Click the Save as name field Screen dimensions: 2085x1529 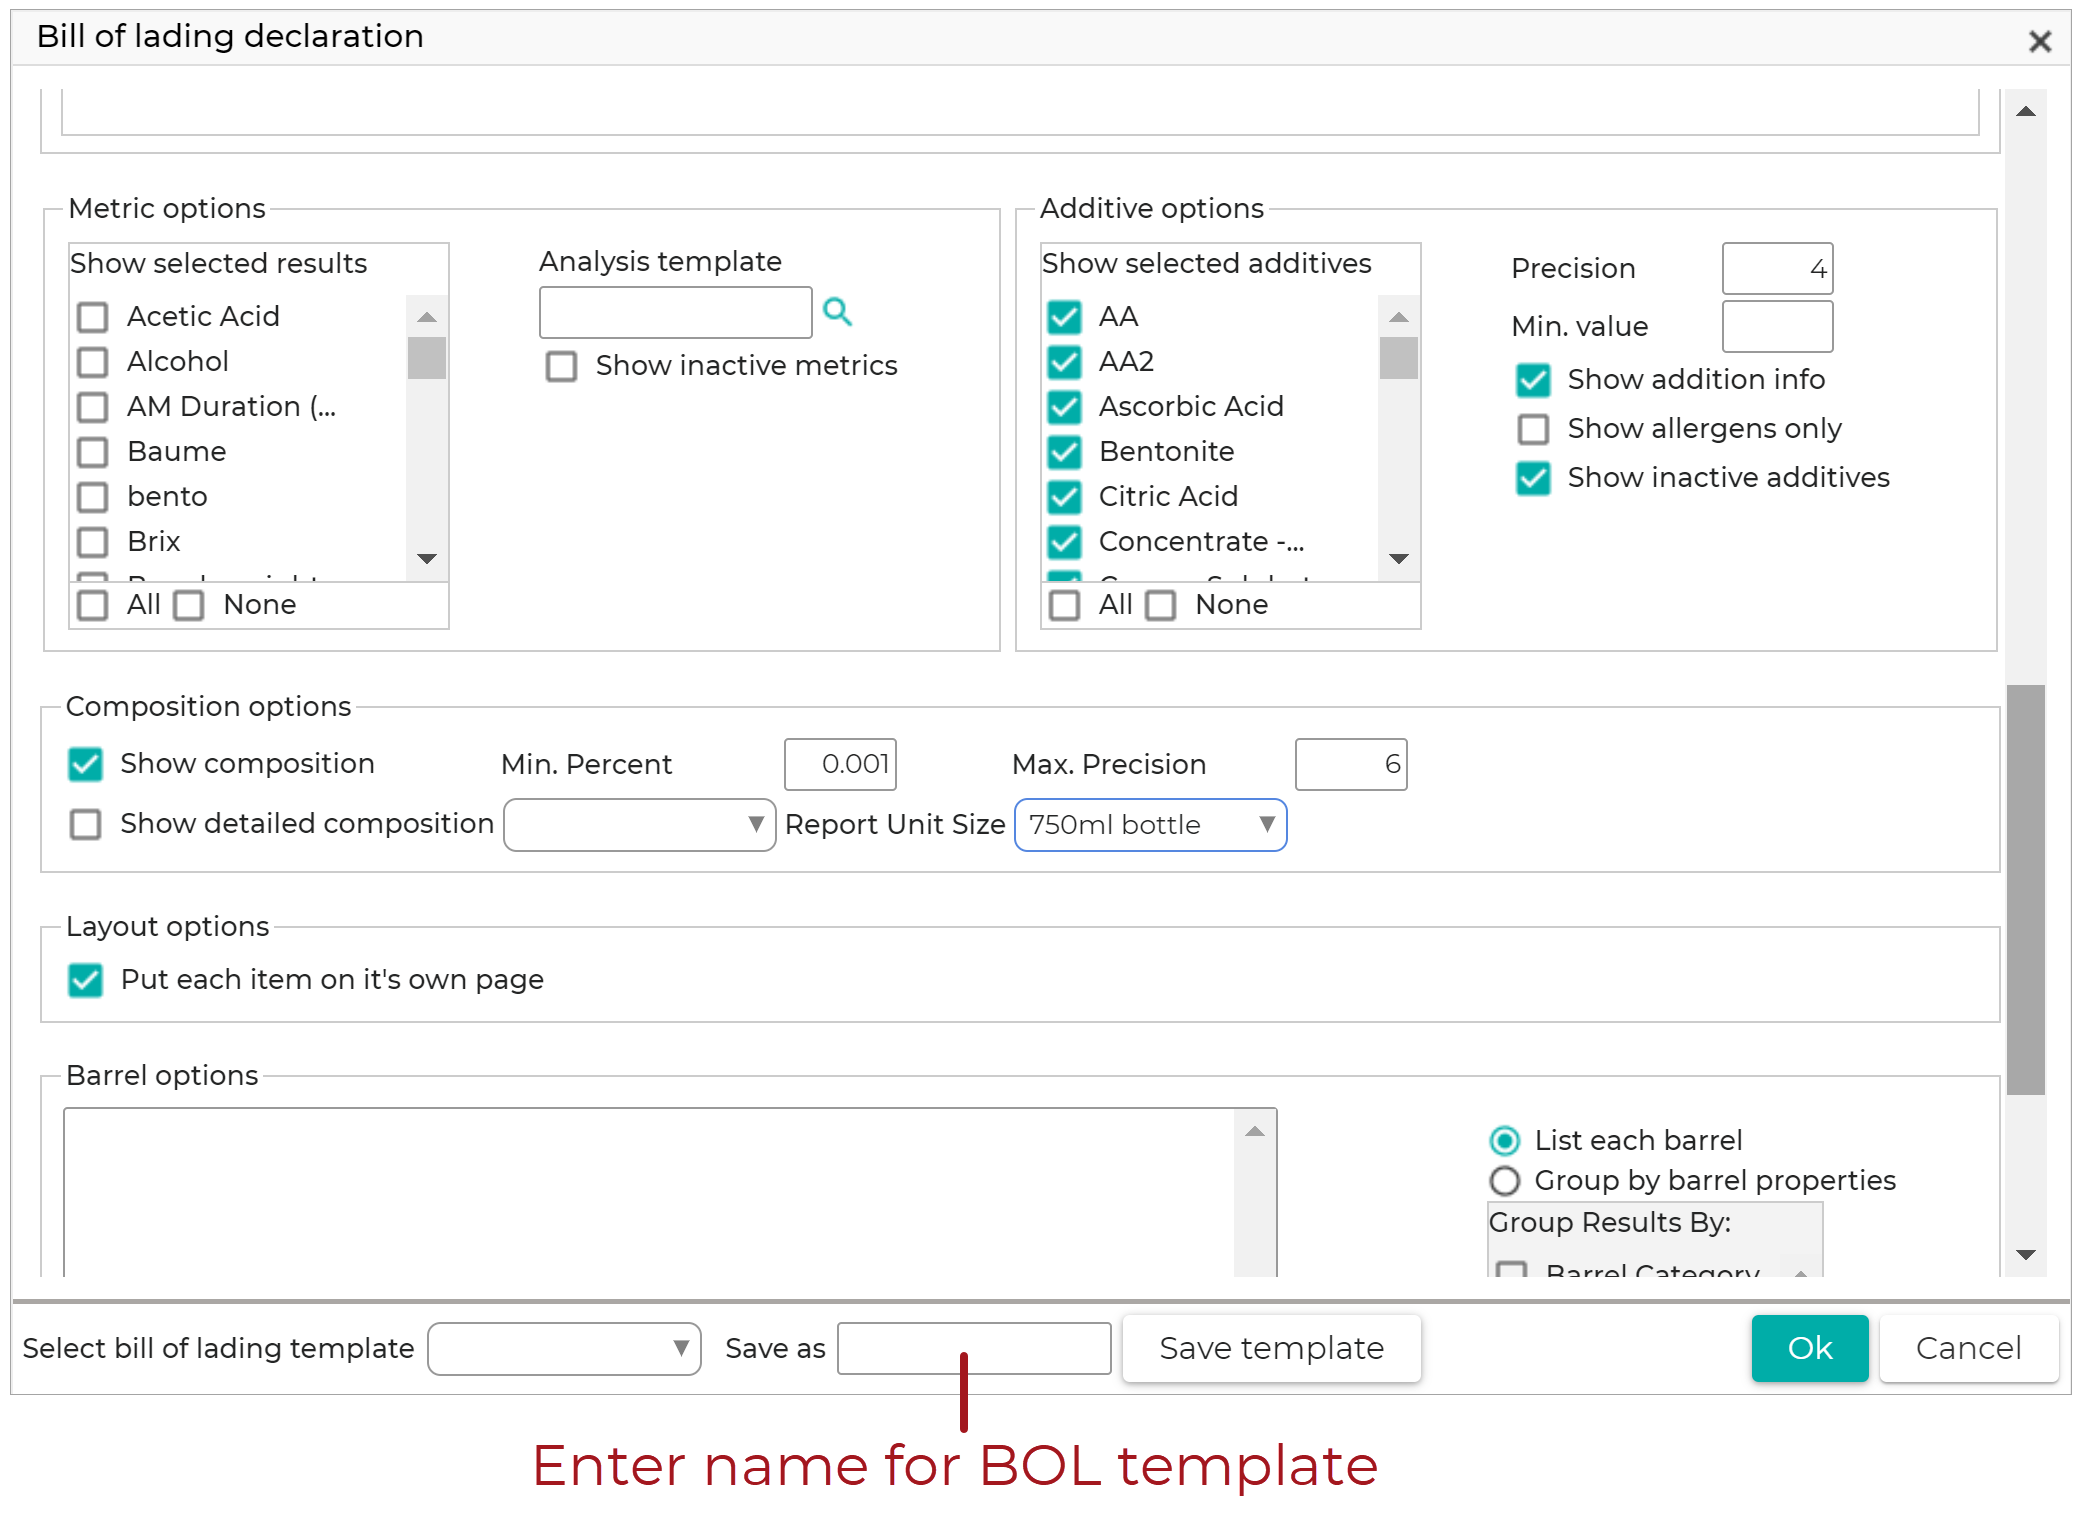(975, 1349)
